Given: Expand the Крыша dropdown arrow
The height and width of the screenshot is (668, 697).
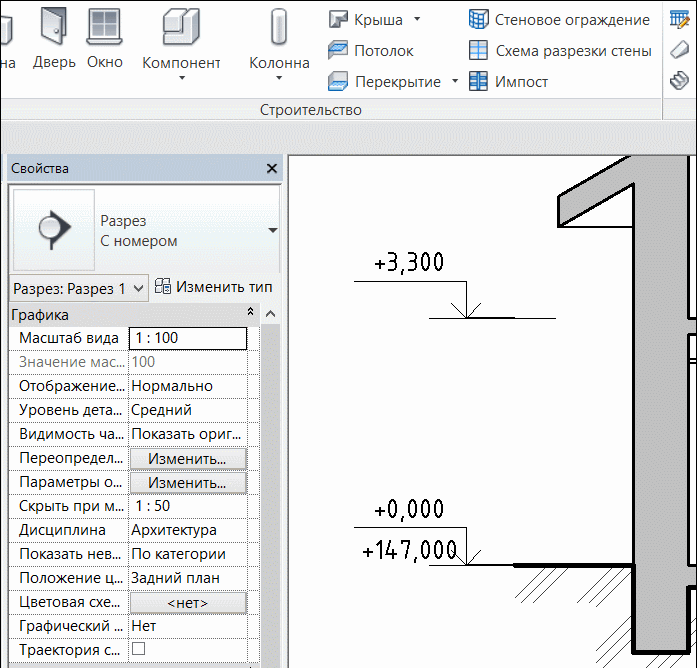Looking at the screenshot, I should tap(417, 19).
